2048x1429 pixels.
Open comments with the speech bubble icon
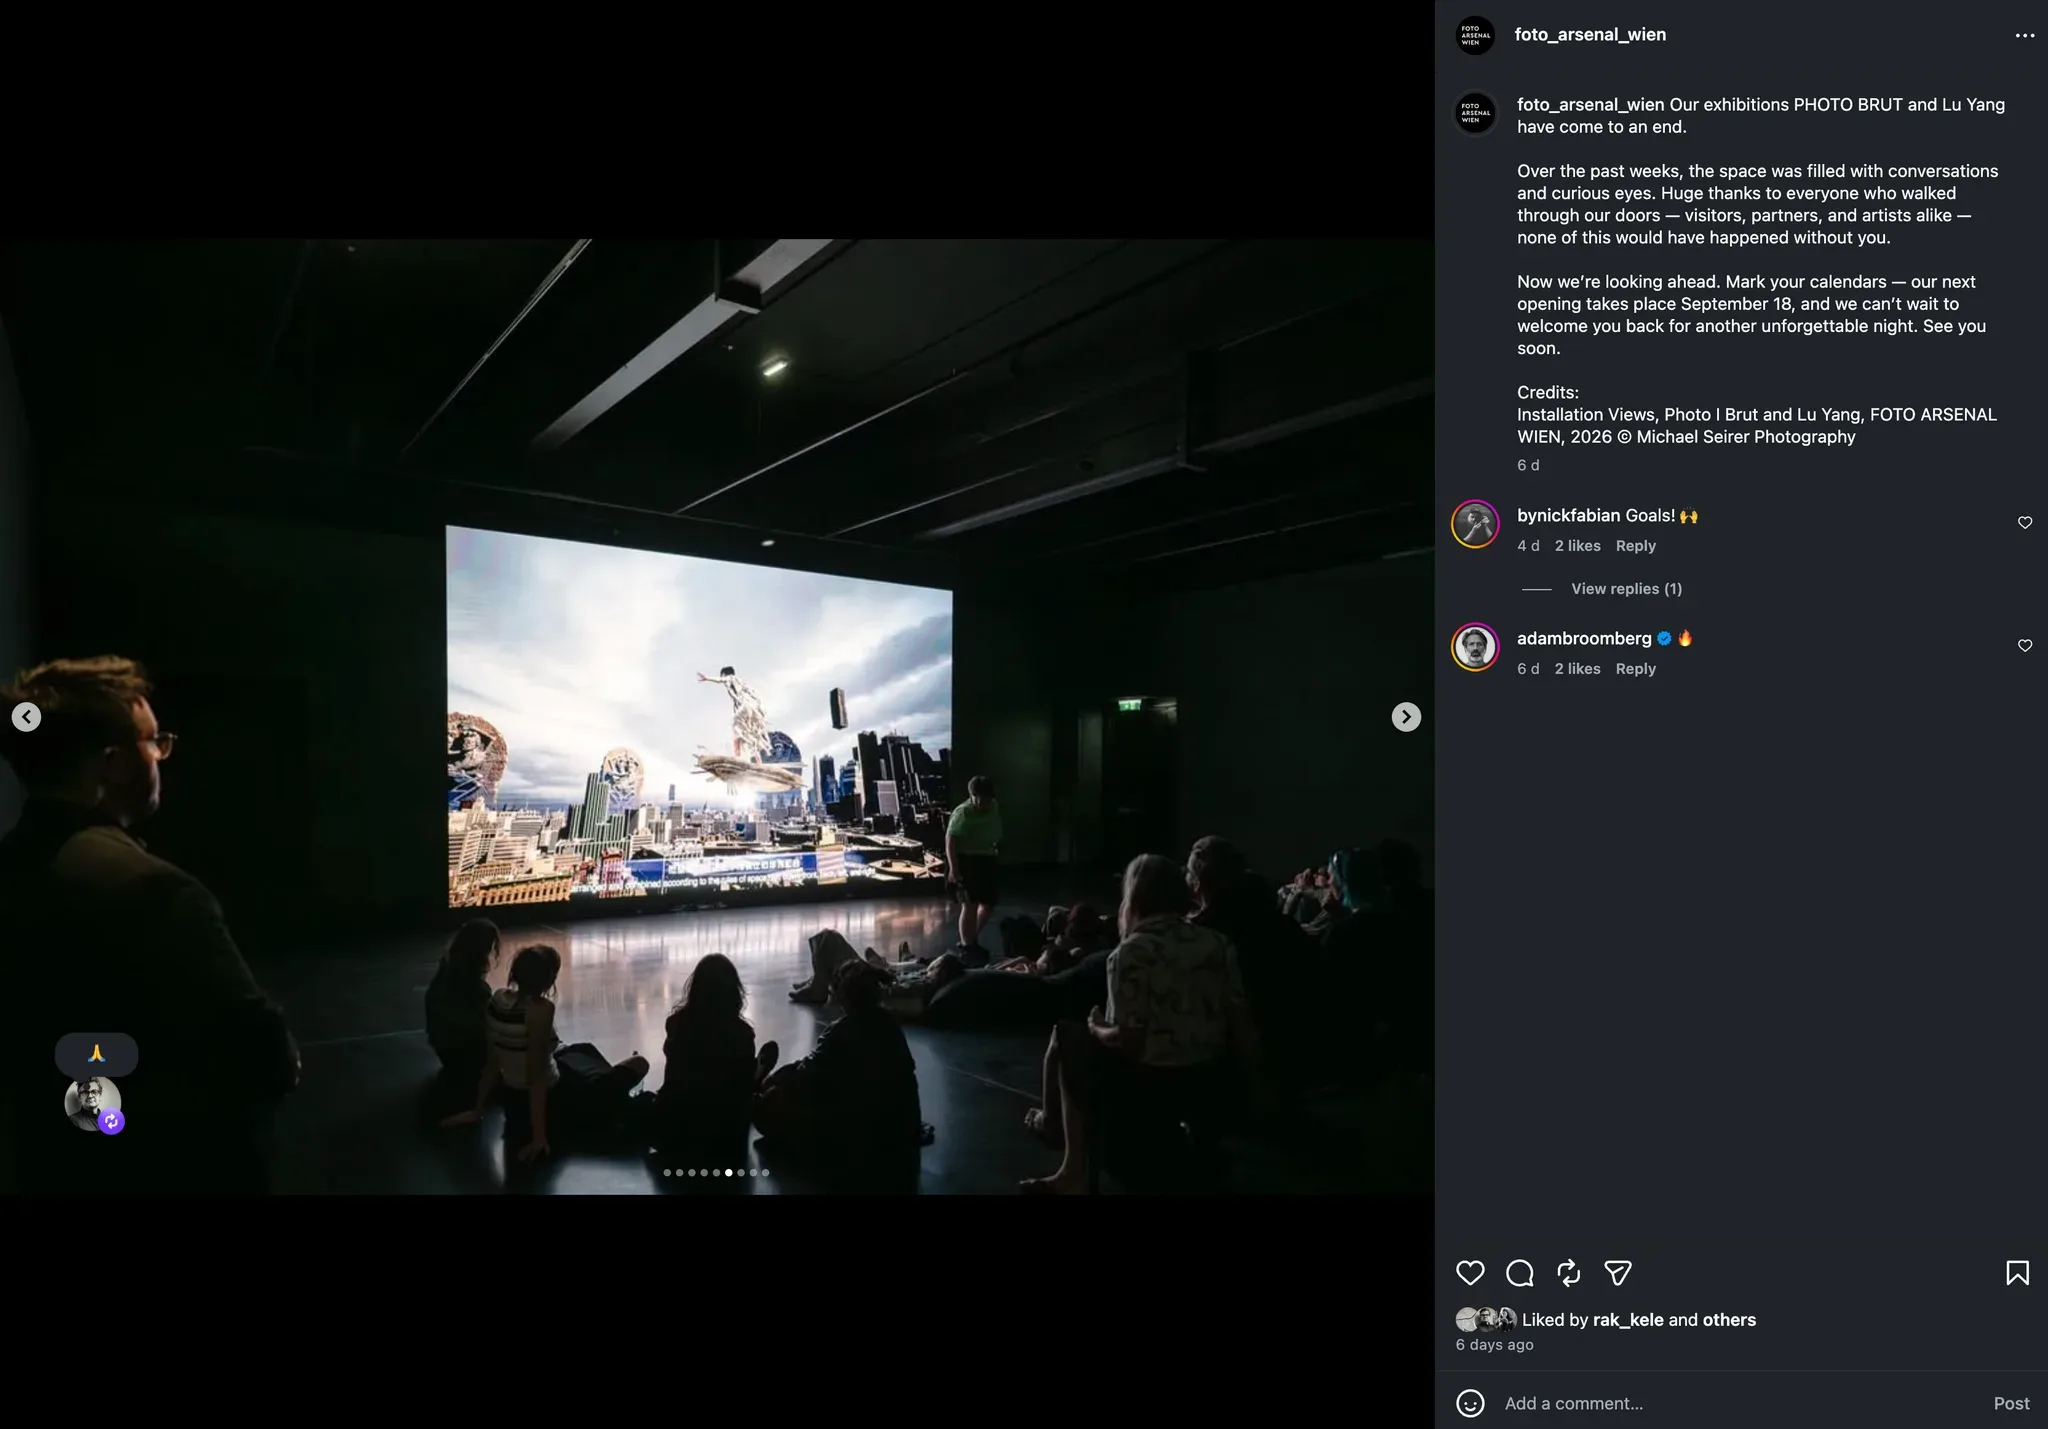coord(1520,1273)
